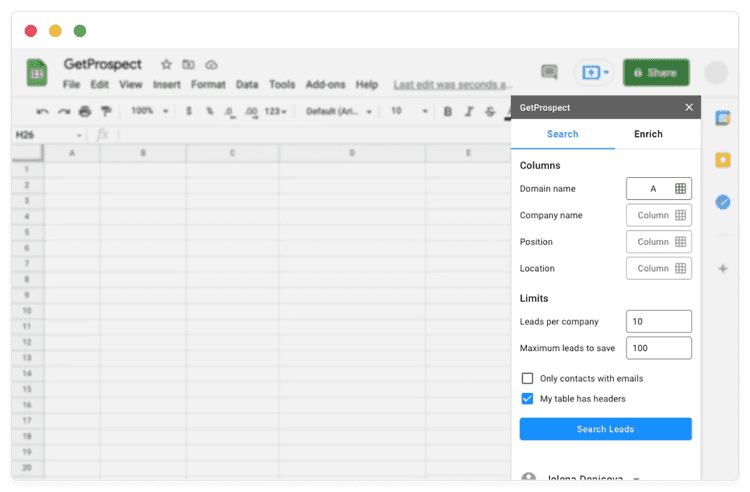The image size is (750, 492).
Task: Edit the Leads per company field
Action: point(659,321)
